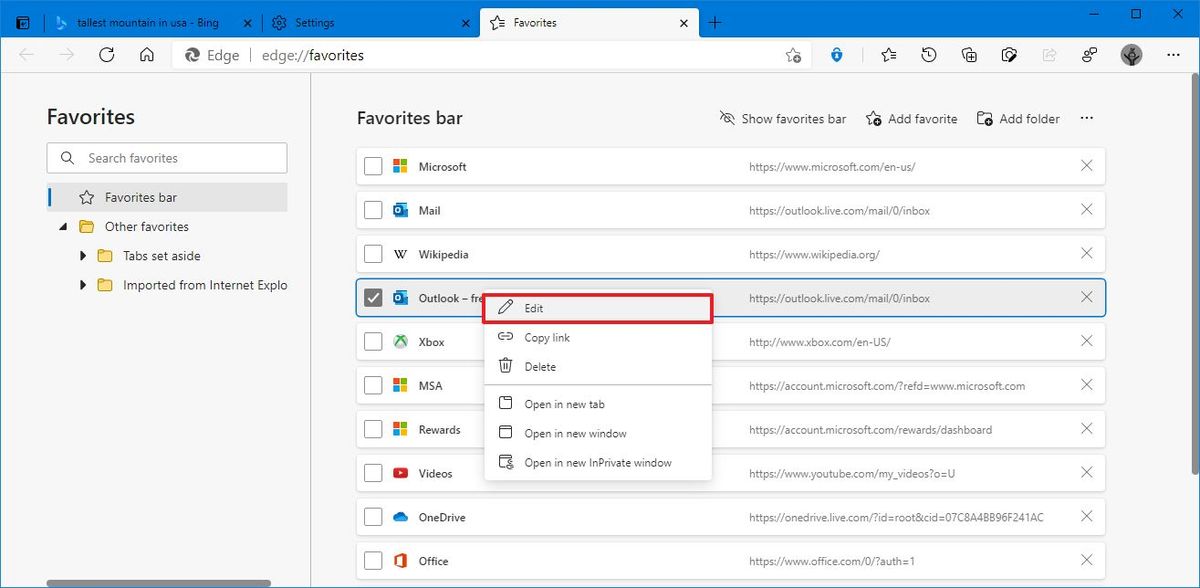The height and width of the screenshot is (588, 1200).
Task: Check the Wikipedia favorite checkbox
Action: 373,254
